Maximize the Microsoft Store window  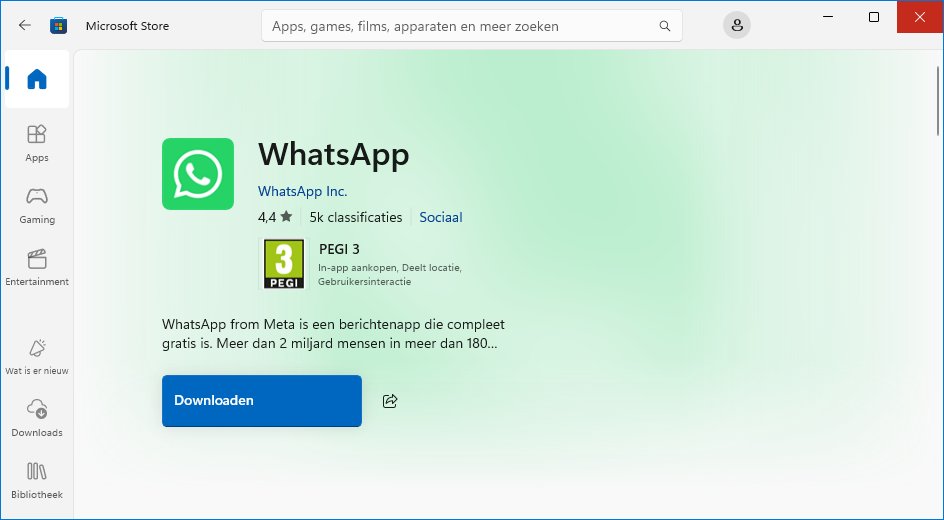pos(874,17)
